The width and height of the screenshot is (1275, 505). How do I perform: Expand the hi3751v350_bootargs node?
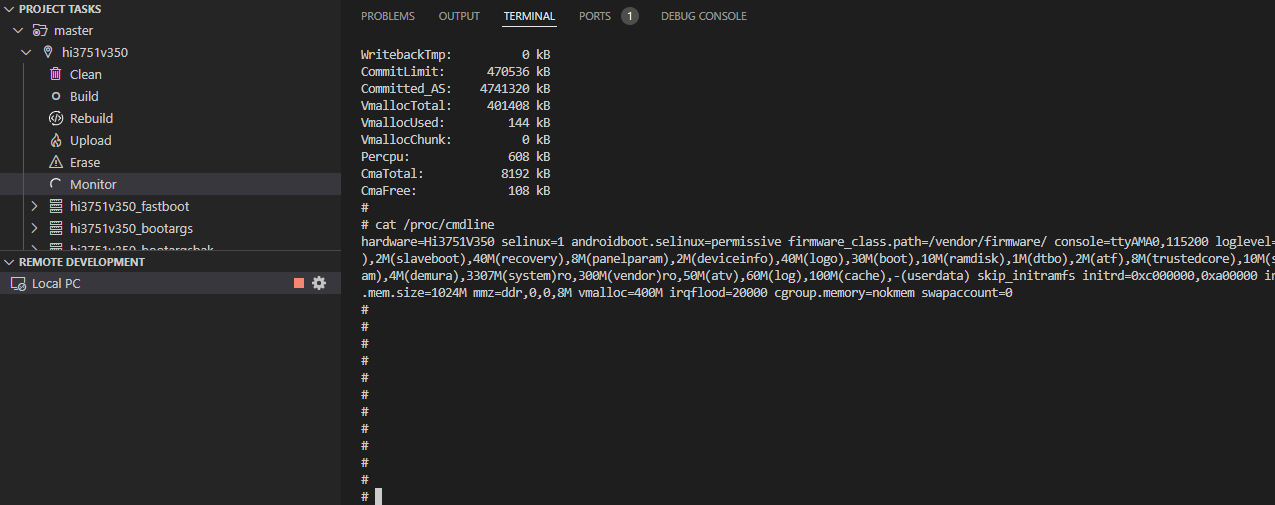coord(35,228)
